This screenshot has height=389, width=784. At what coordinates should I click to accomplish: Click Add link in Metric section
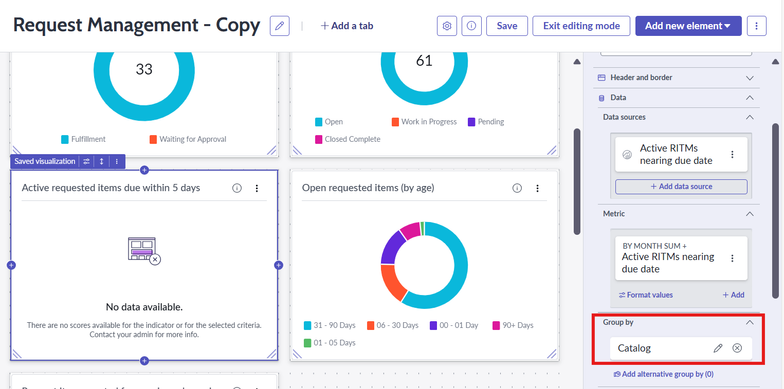(x=734, y=295)
